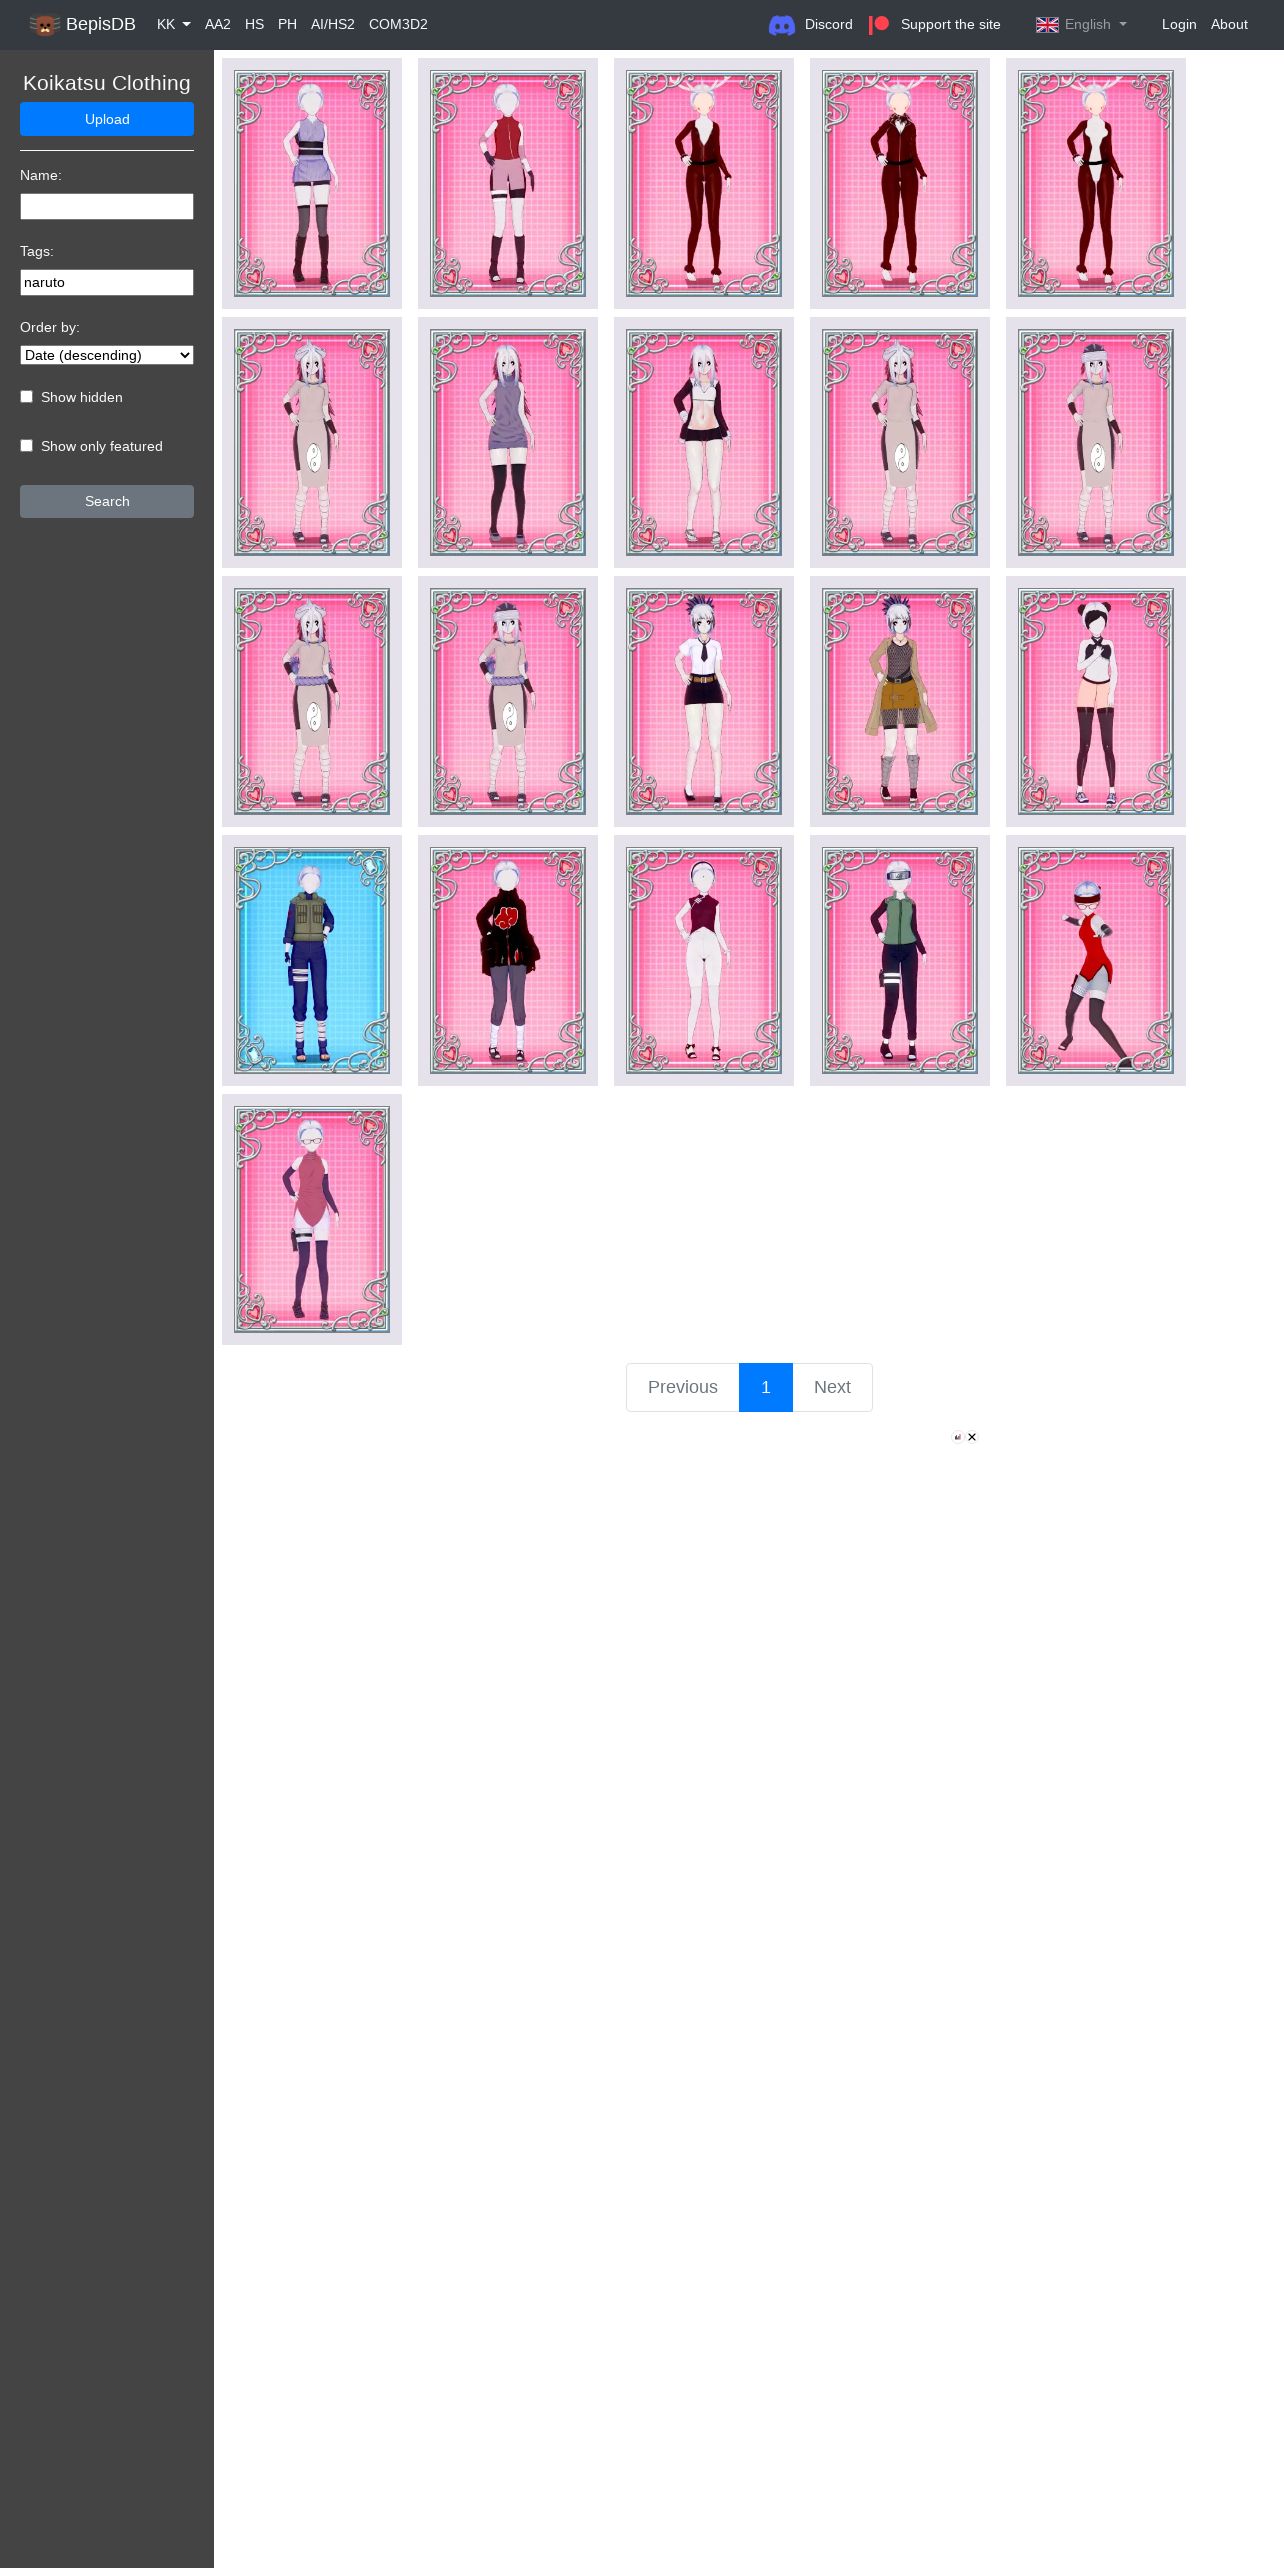The image size is (1284, 2568).
Task: Click the BepisDB logo icon
Action: click(44, 25)
